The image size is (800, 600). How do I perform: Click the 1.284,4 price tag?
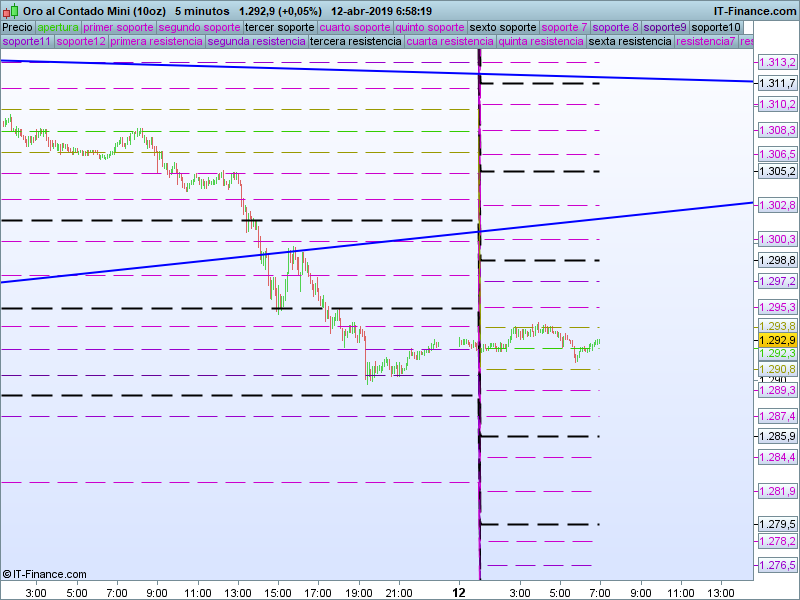777,457
